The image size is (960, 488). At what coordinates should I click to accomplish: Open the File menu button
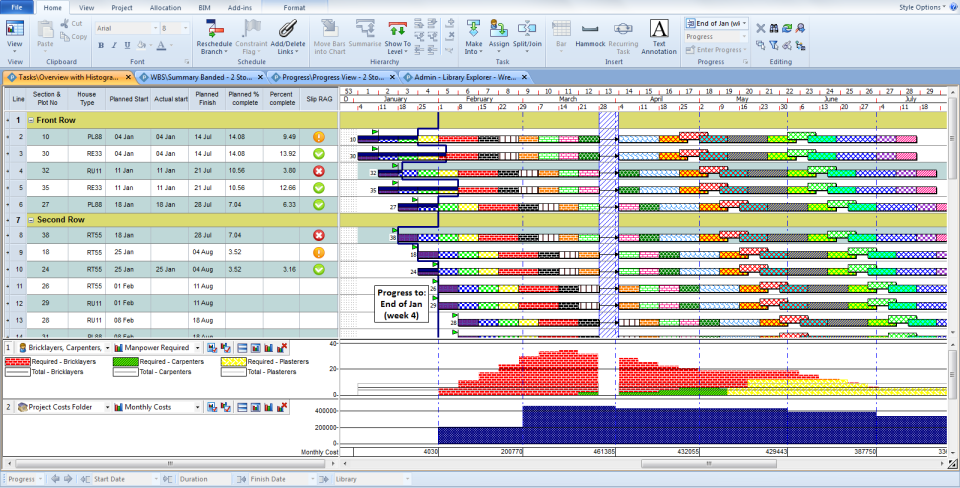coord(17,7)
